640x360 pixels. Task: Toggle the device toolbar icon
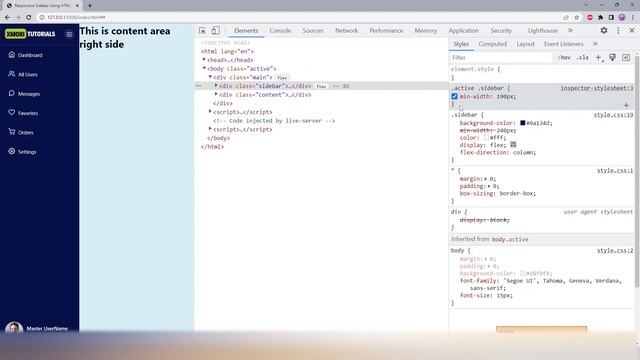216,31
